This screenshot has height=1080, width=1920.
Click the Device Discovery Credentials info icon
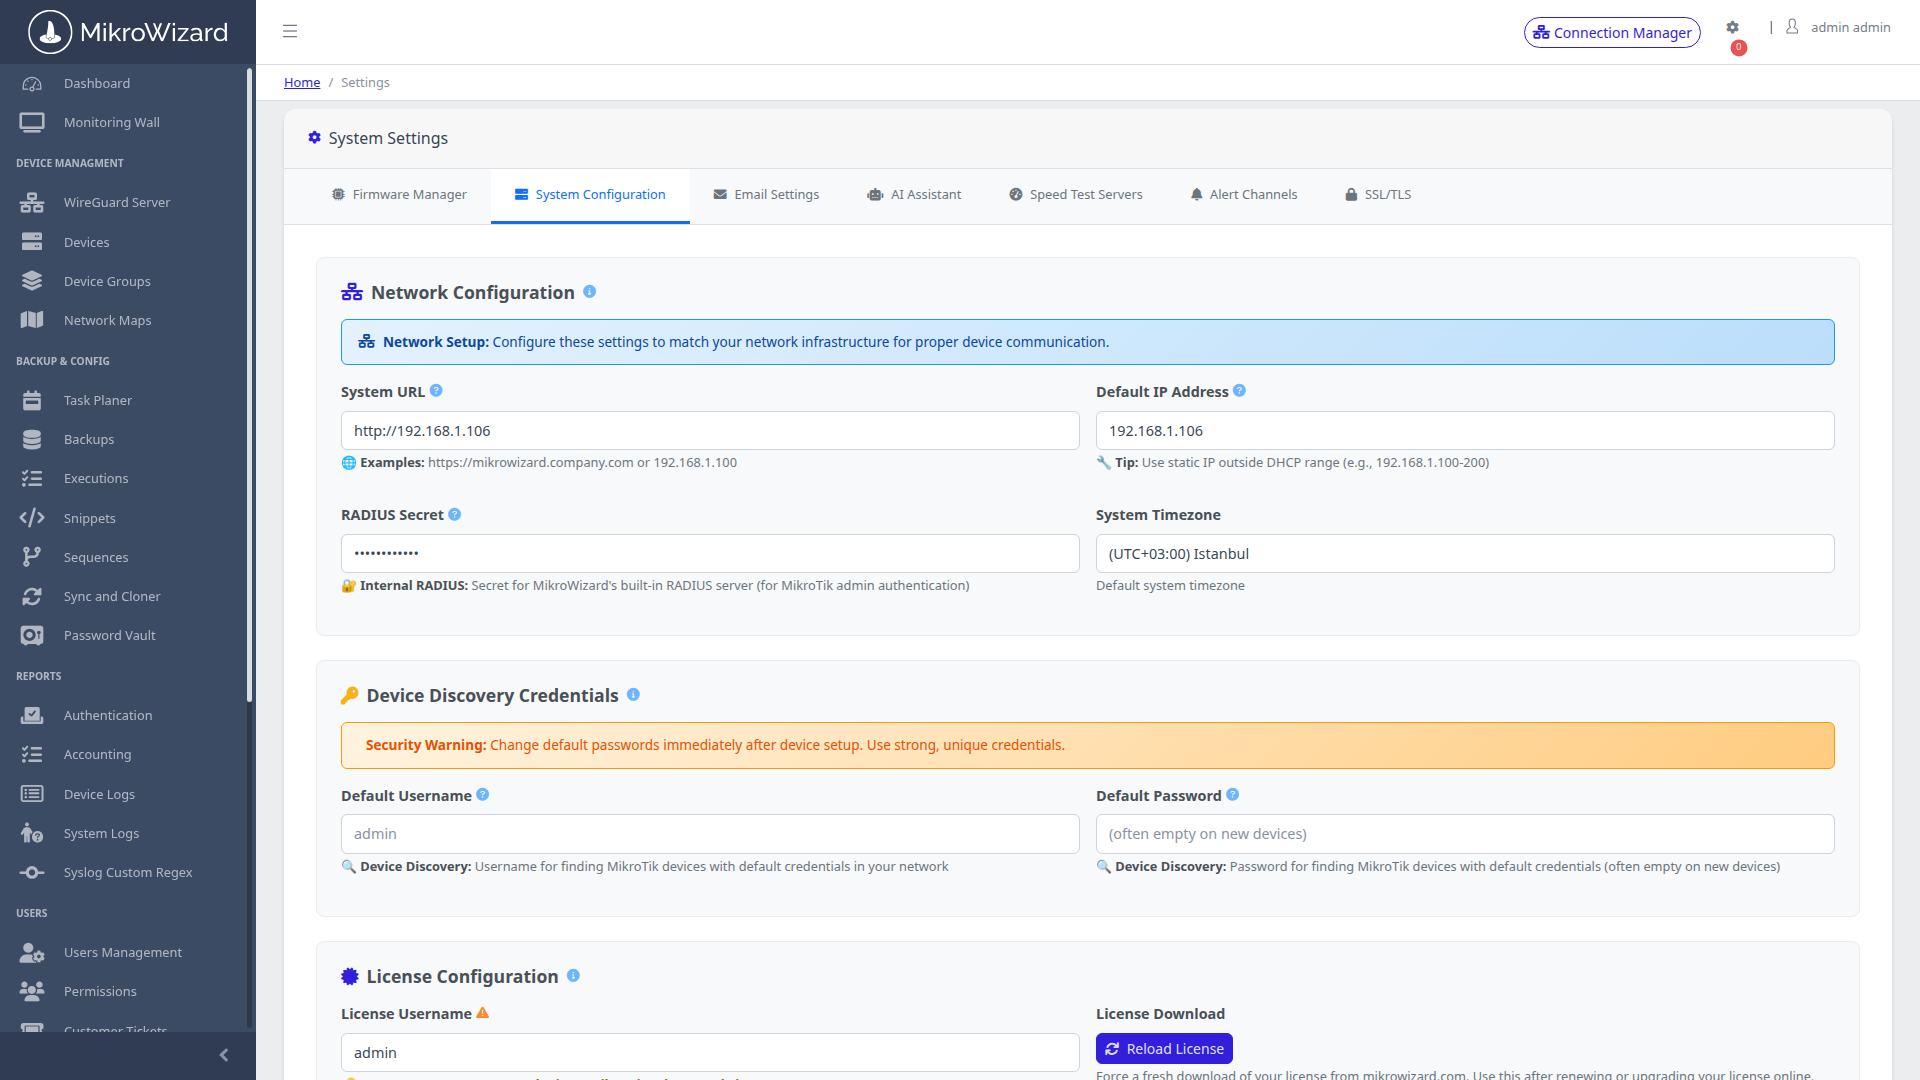[x=633, y=695]
